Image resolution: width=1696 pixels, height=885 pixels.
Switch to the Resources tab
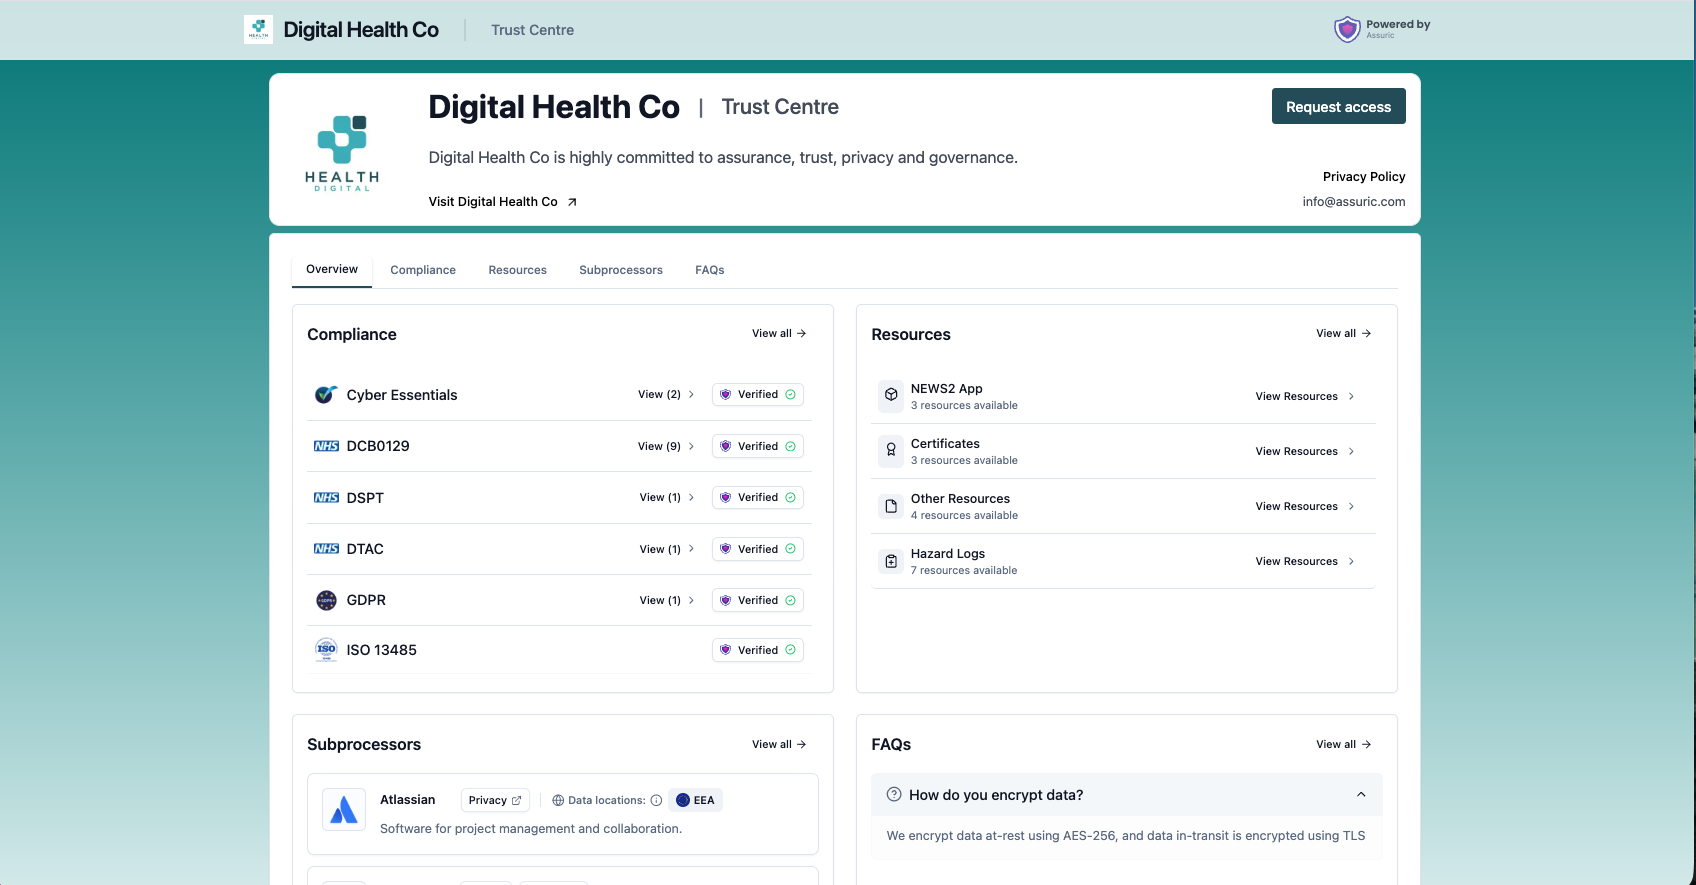point(517,270)
